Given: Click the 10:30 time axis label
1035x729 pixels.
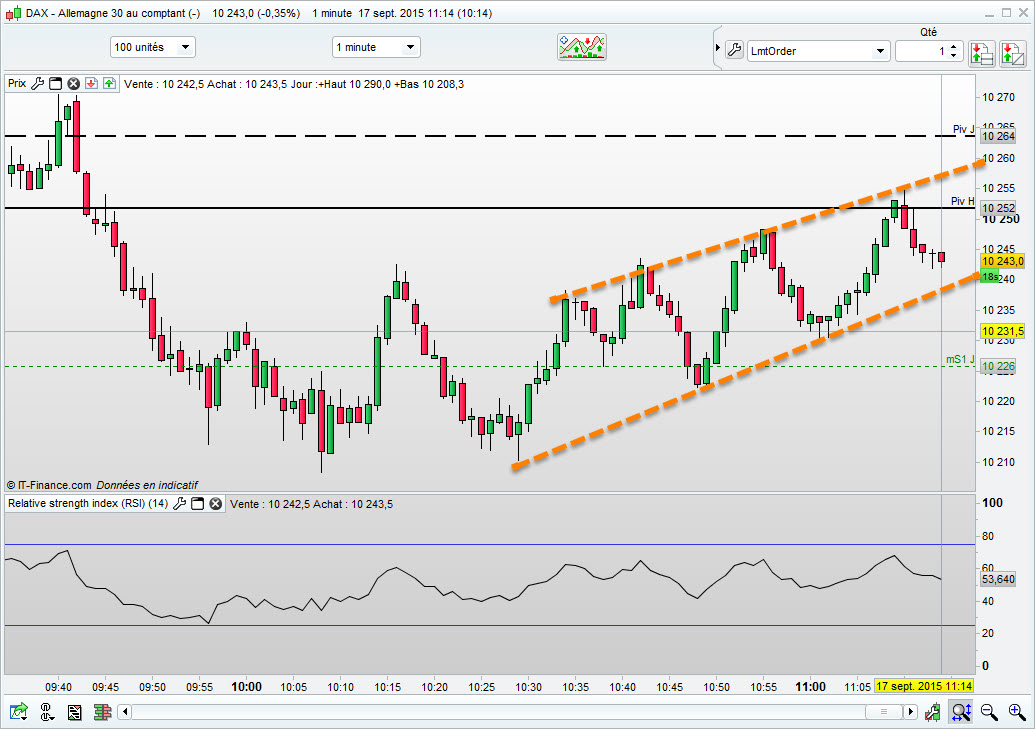Looking at the screenshot, I should pos(528,687).
